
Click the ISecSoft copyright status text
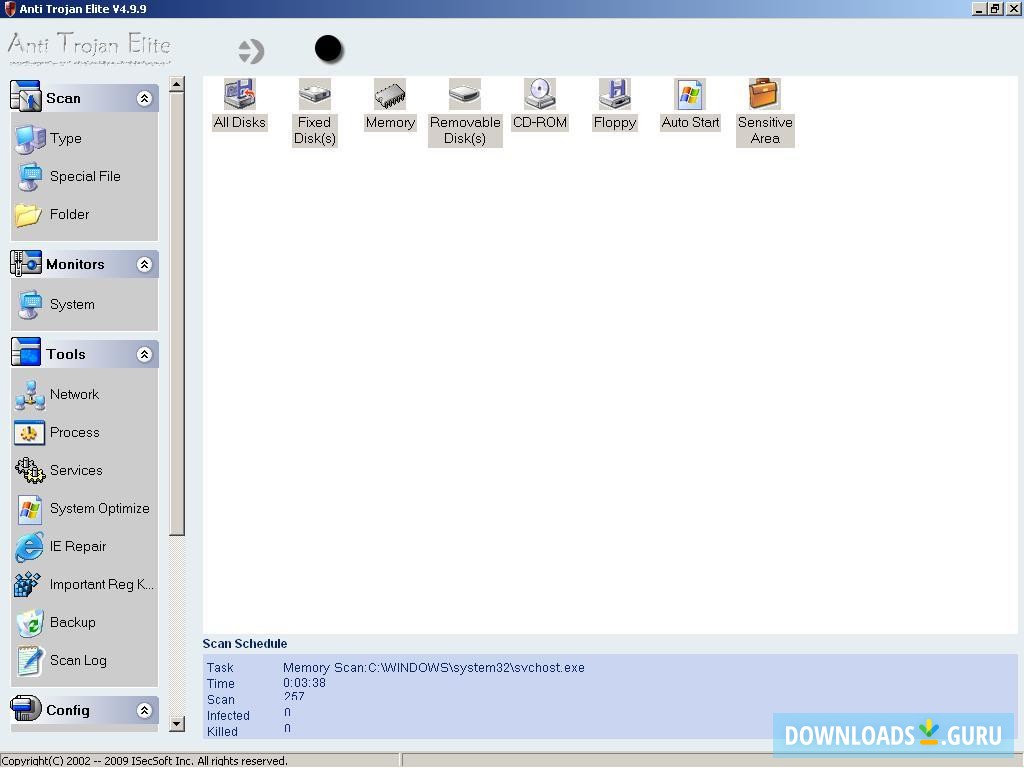144,761
